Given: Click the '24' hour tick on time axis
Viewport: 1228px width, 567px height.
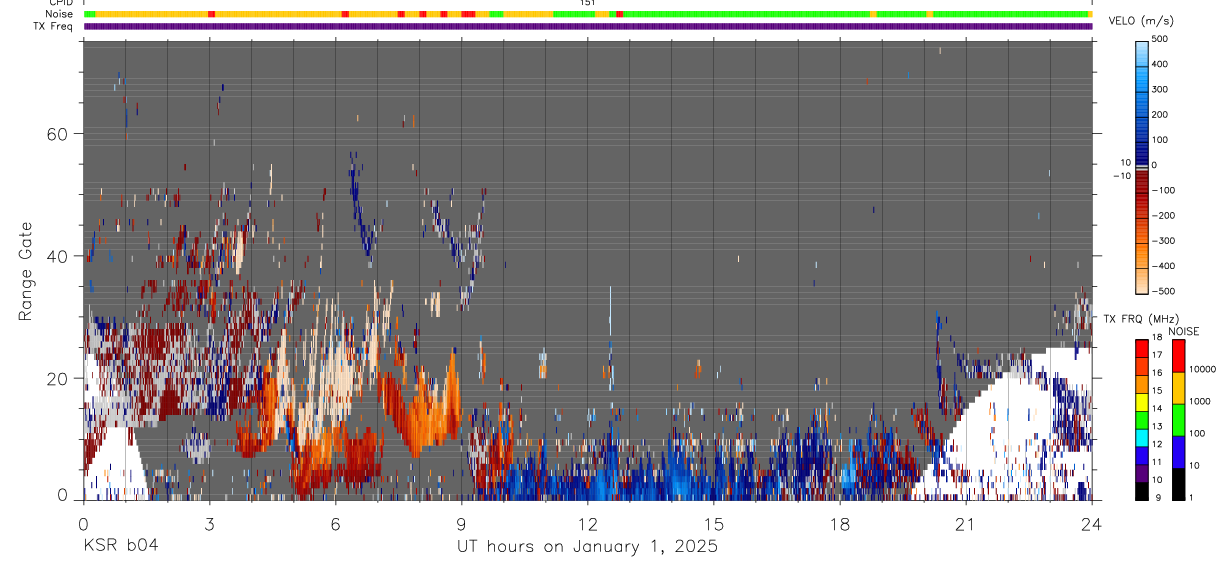Looking at the screenshot, I should pyautogui.click(x=1092, y=524).
